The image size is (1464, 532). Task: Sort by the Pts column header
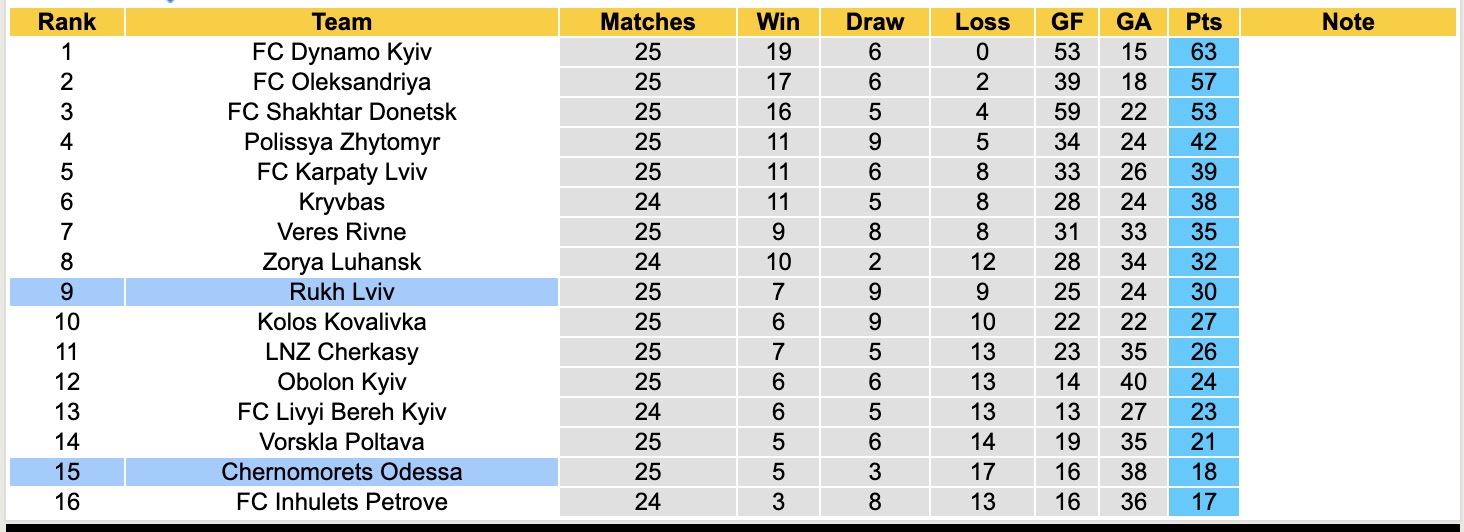pyautogui.click(x=1203, y=22)
